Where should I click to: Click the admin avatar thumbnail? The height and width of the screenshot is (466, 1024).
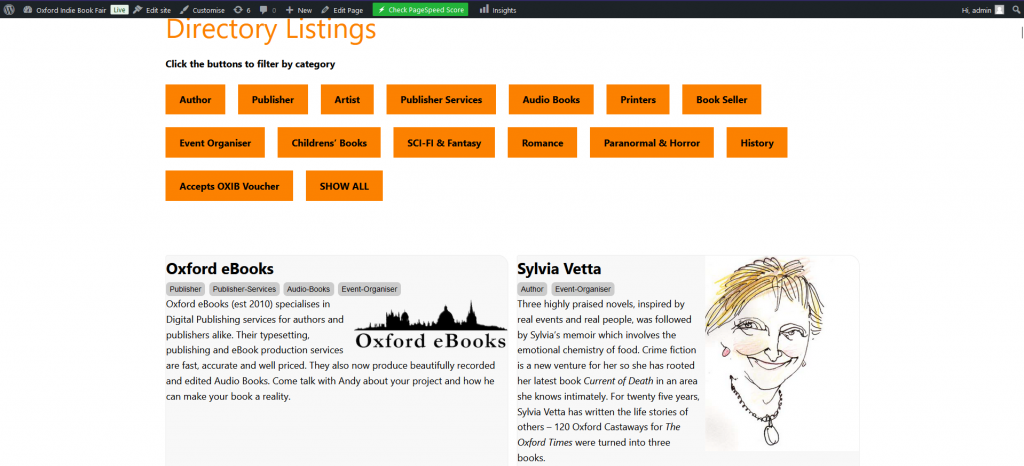pyautogui.click(x=999, y=10)
